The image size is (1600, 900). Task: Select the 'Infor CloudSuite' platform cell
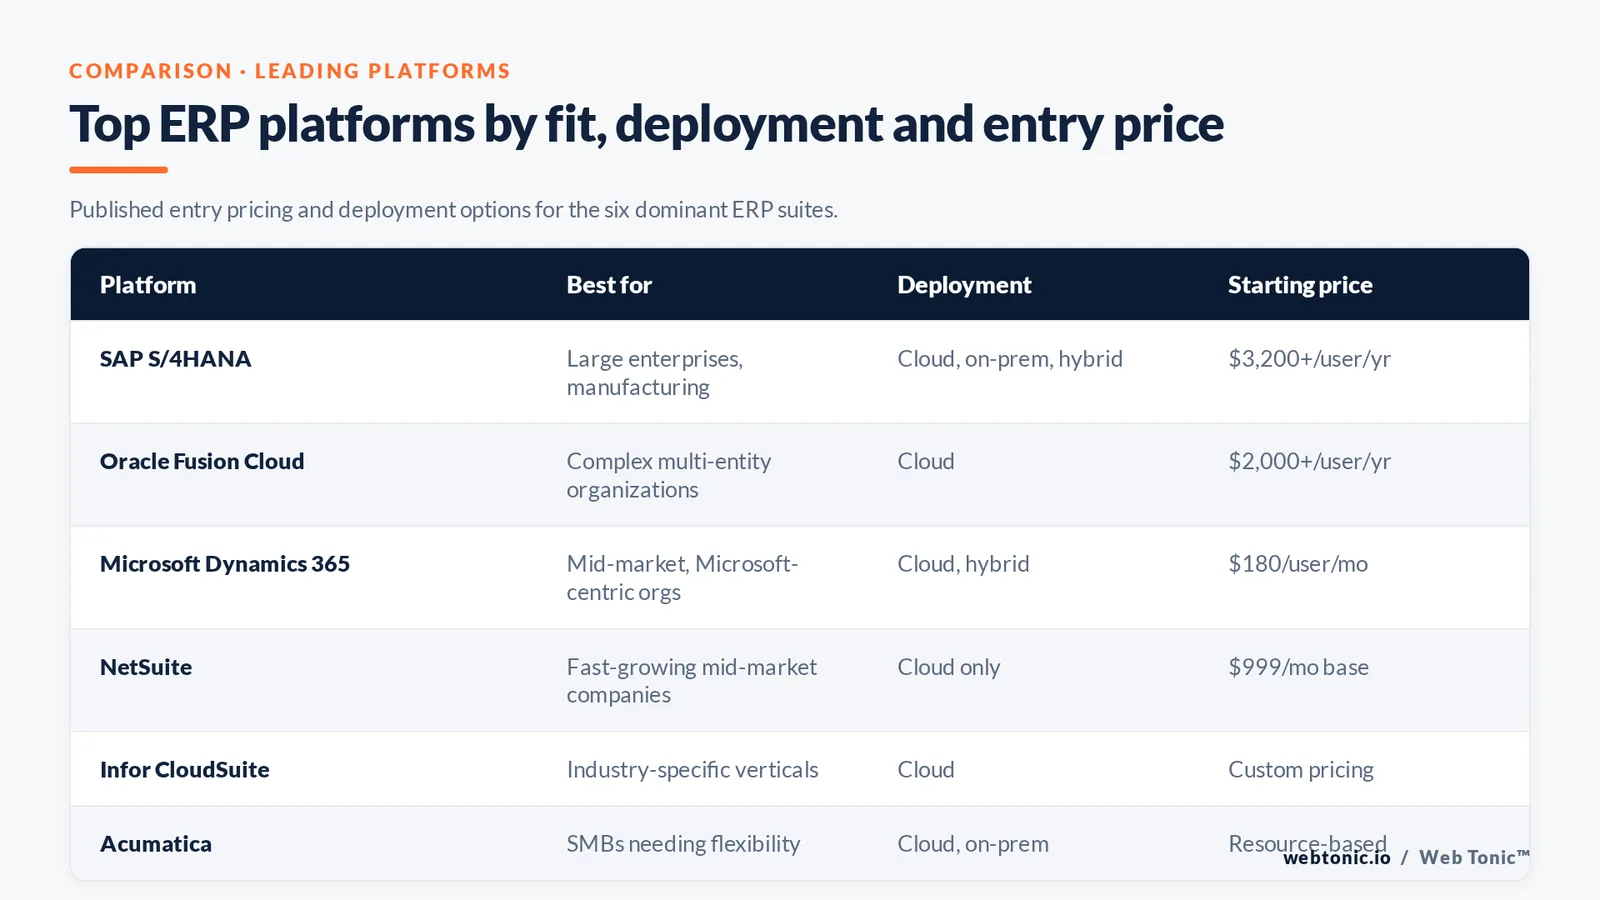pyautogui.click(x=185, y=770)
